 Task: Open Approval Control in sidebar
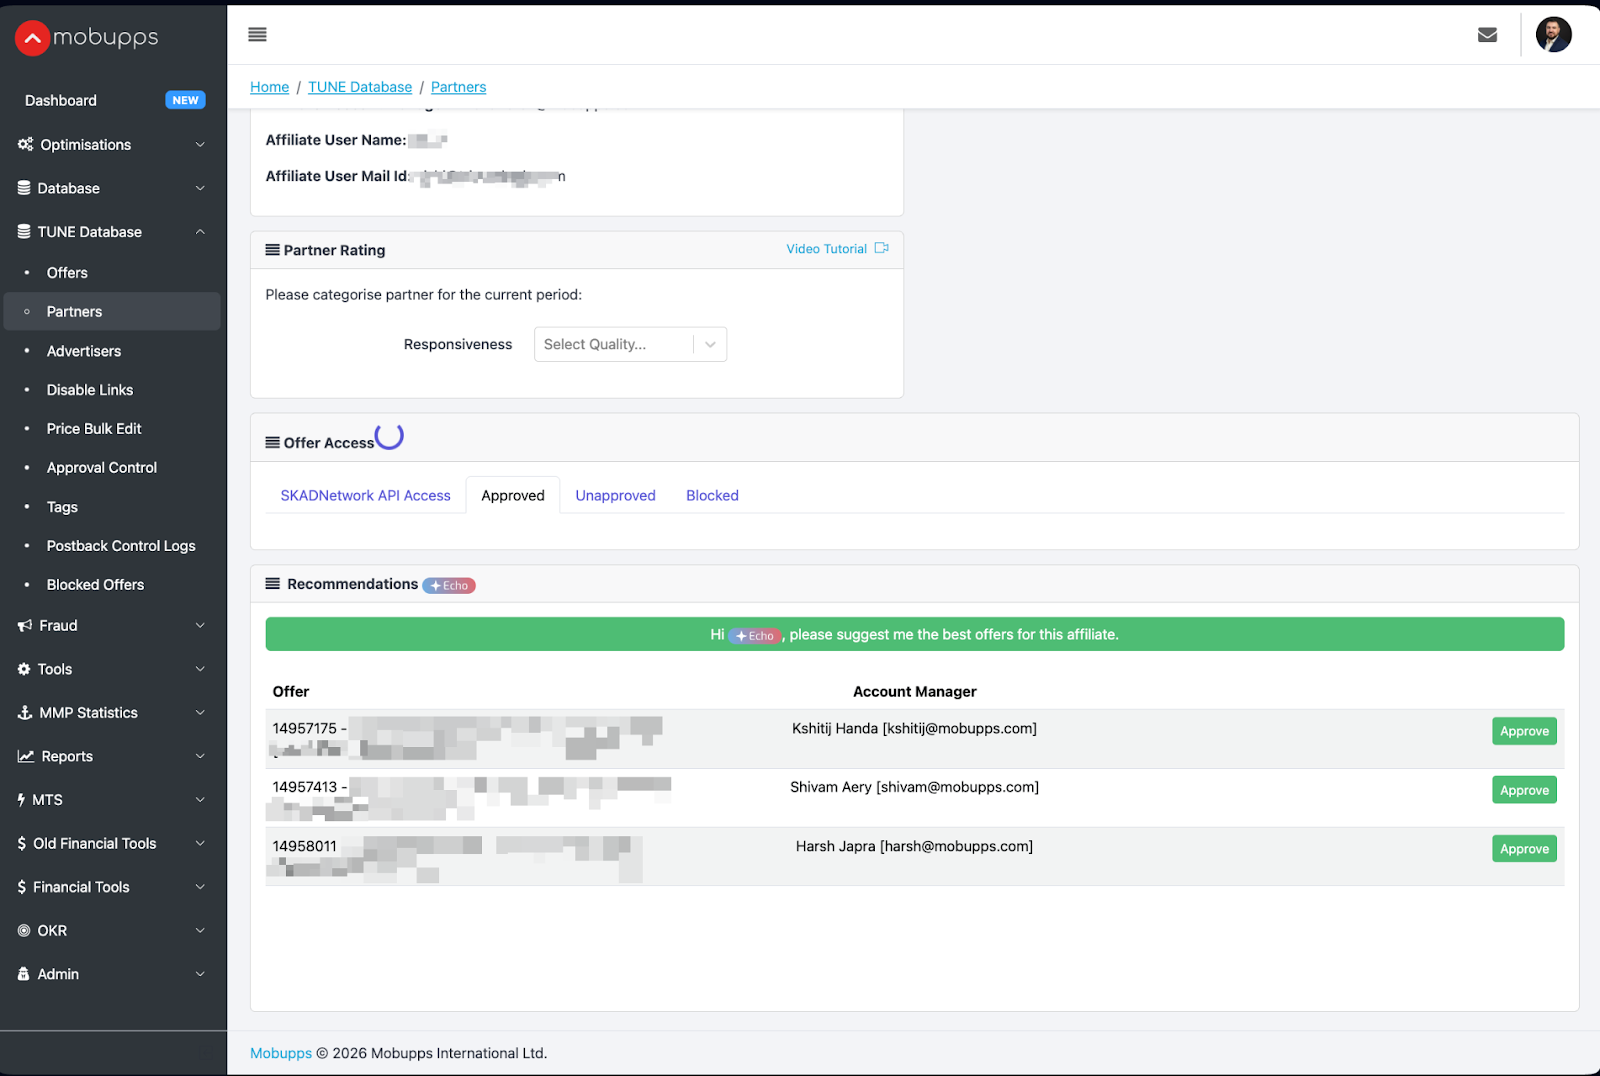tap(102, 468)
